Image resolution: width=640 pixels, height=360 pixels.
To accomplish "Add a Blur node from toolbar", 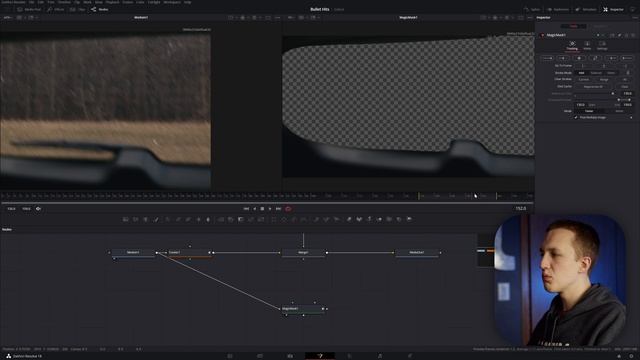I will coord(208,220).
